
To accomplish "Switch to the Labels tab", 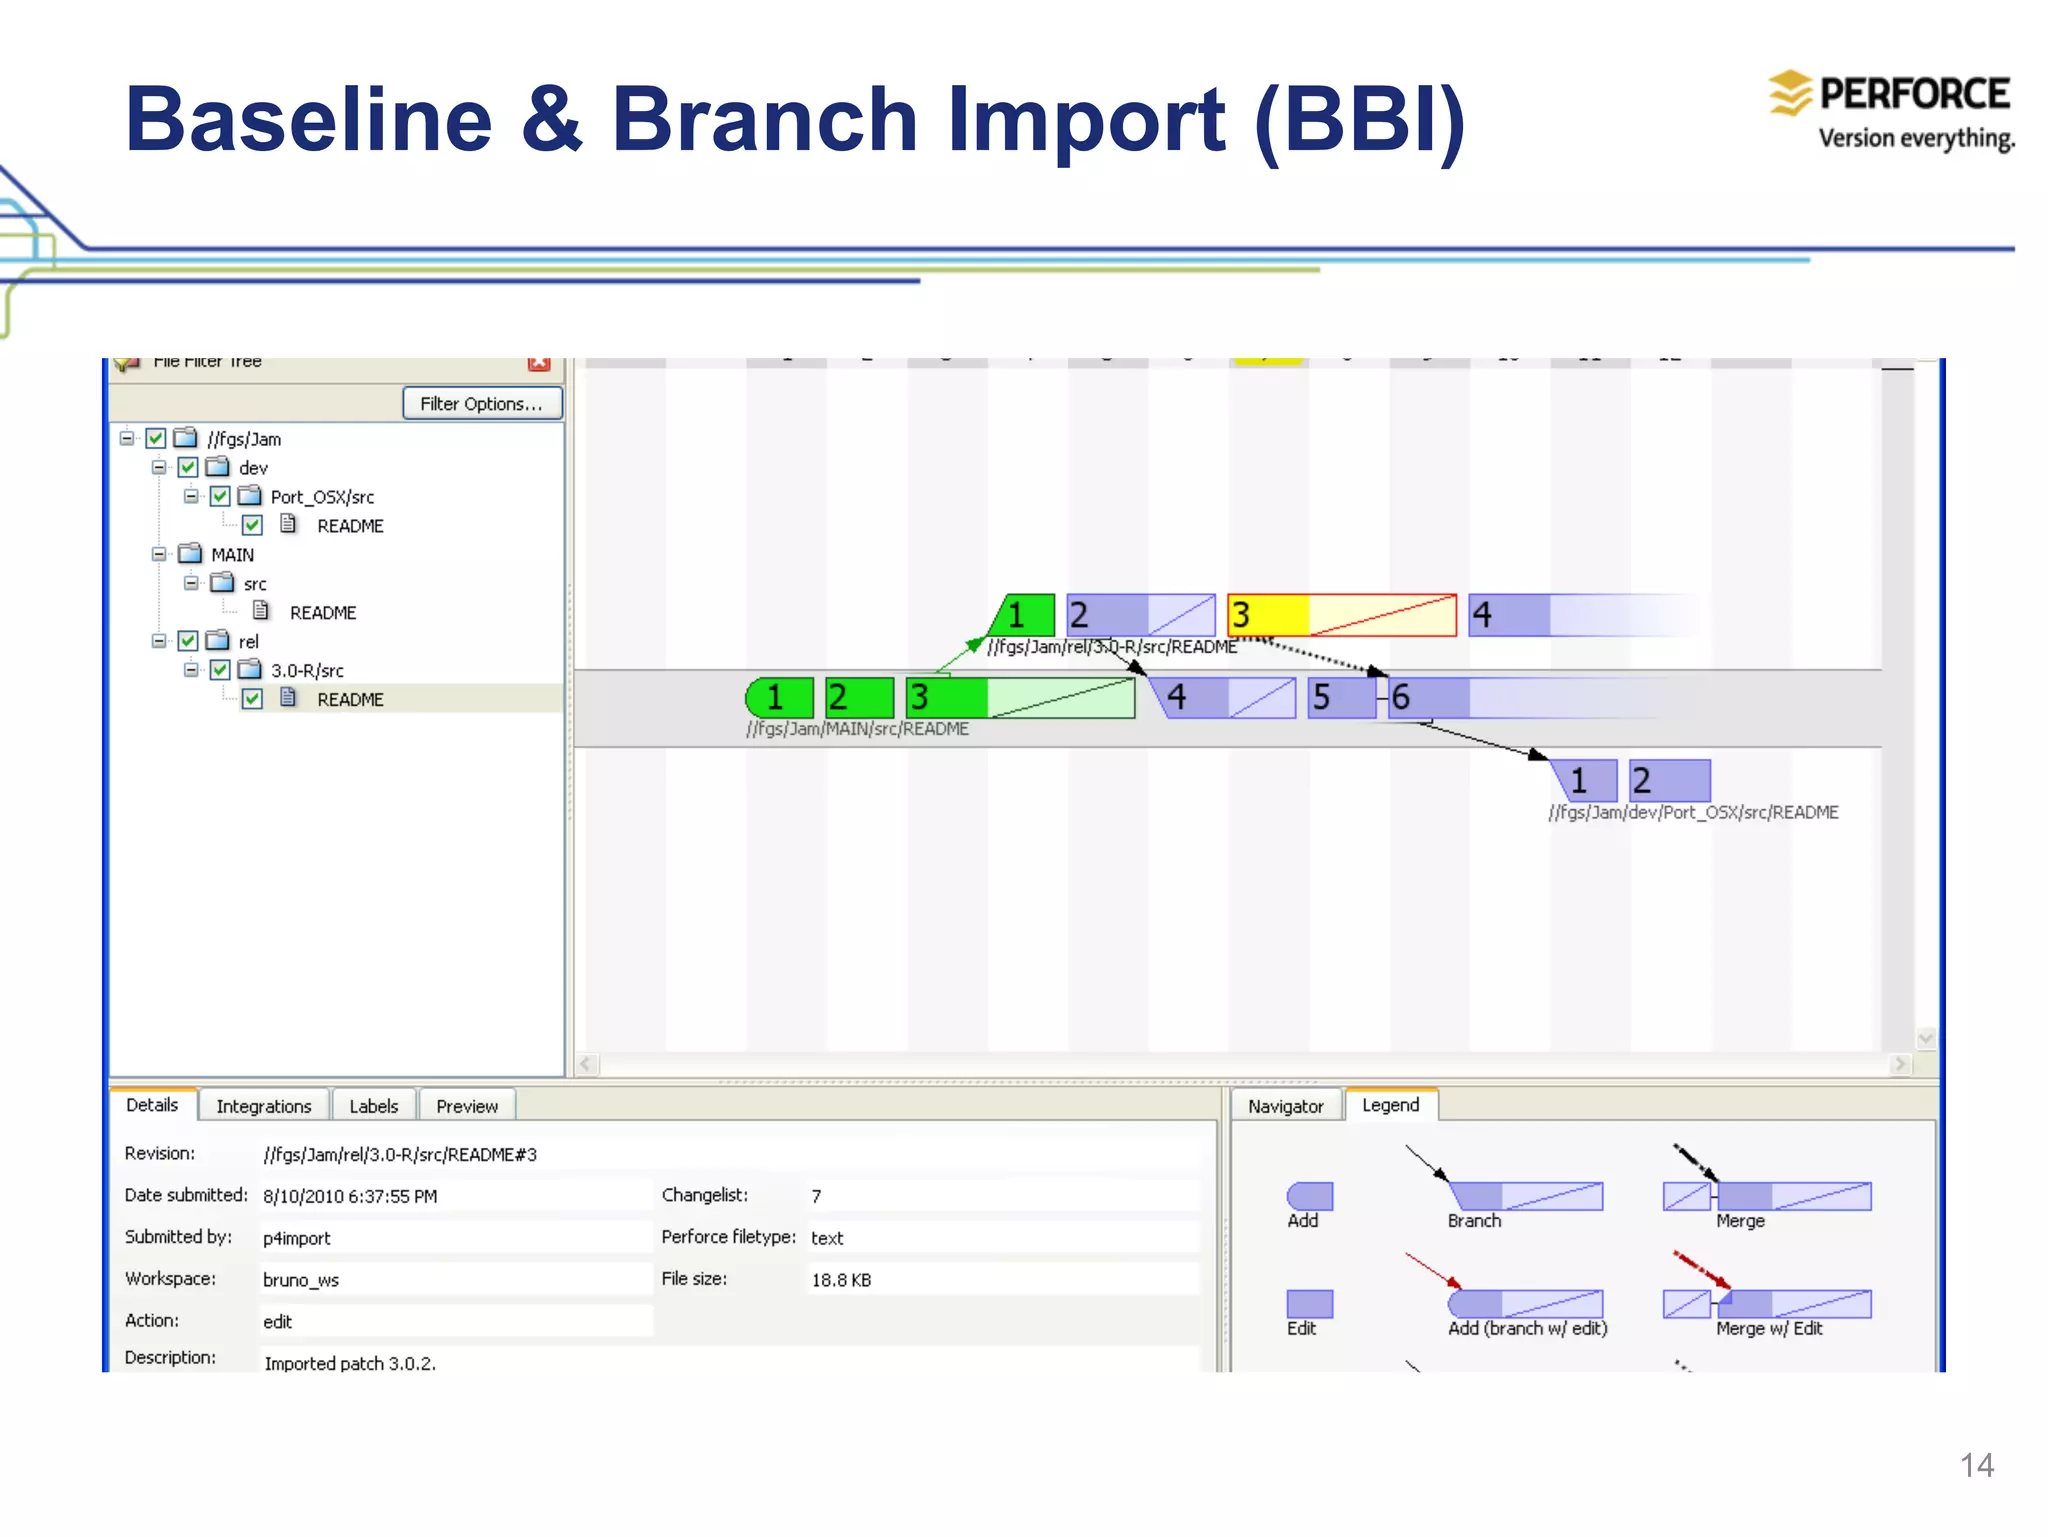I will (374, 1106).
